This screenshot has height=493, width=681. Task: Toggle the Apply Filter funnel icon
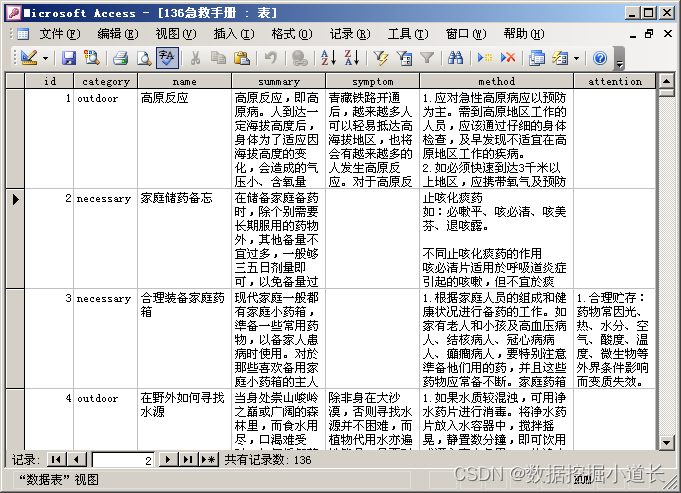tap(427, 58)
